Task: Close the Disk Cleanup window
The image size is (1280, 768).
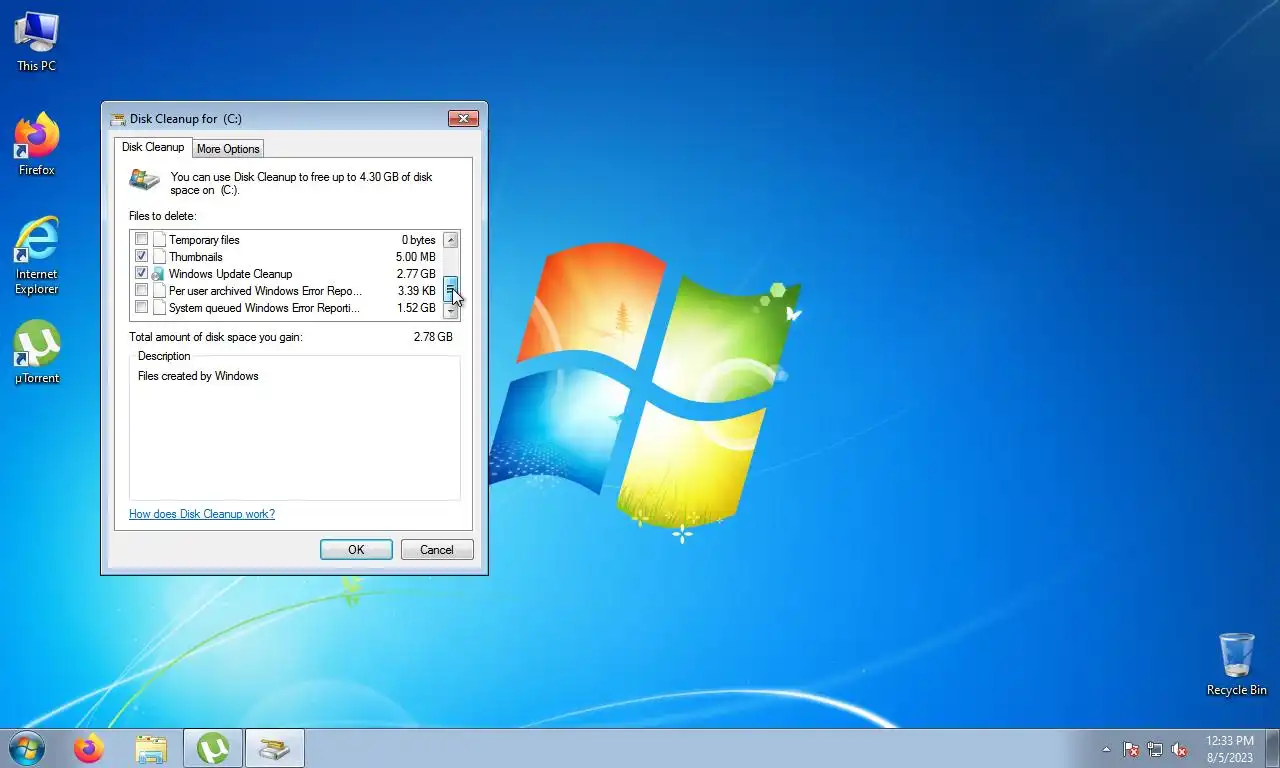Action: pyautogui.click(x=463, y=118)
